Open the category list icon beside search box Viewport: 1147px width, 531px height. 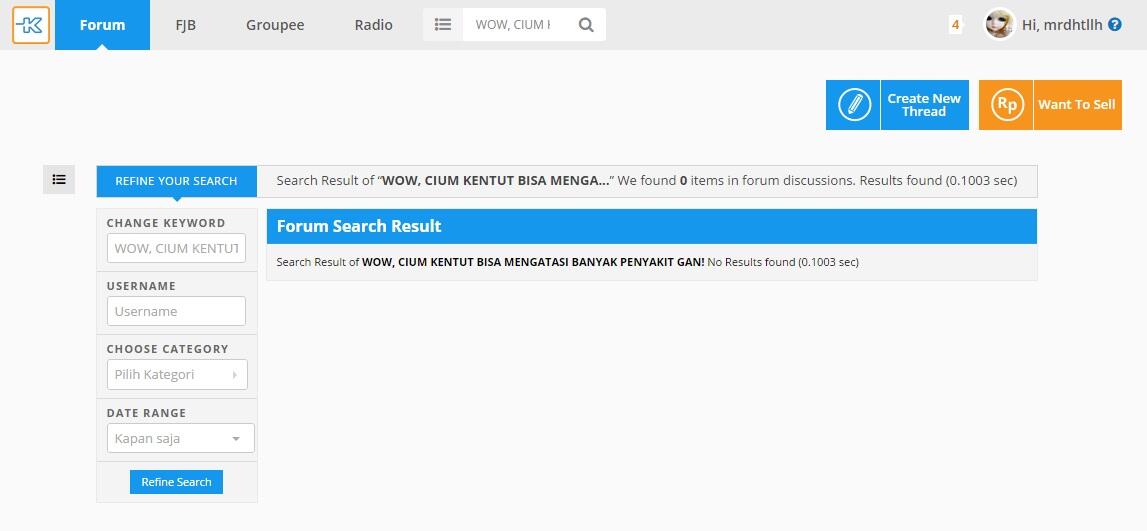(443, 25)
